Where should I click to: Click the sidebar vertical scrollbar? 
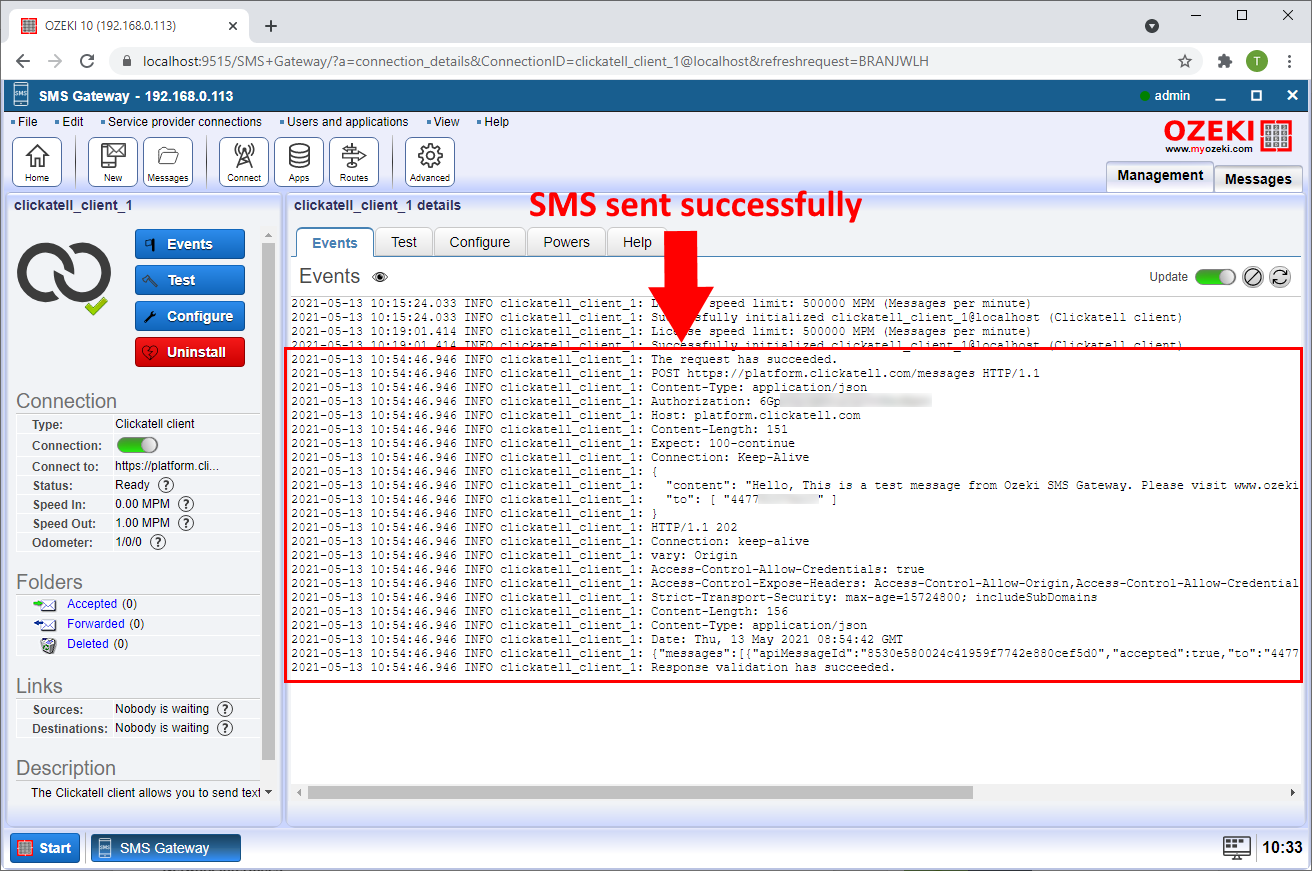point(268,500)
